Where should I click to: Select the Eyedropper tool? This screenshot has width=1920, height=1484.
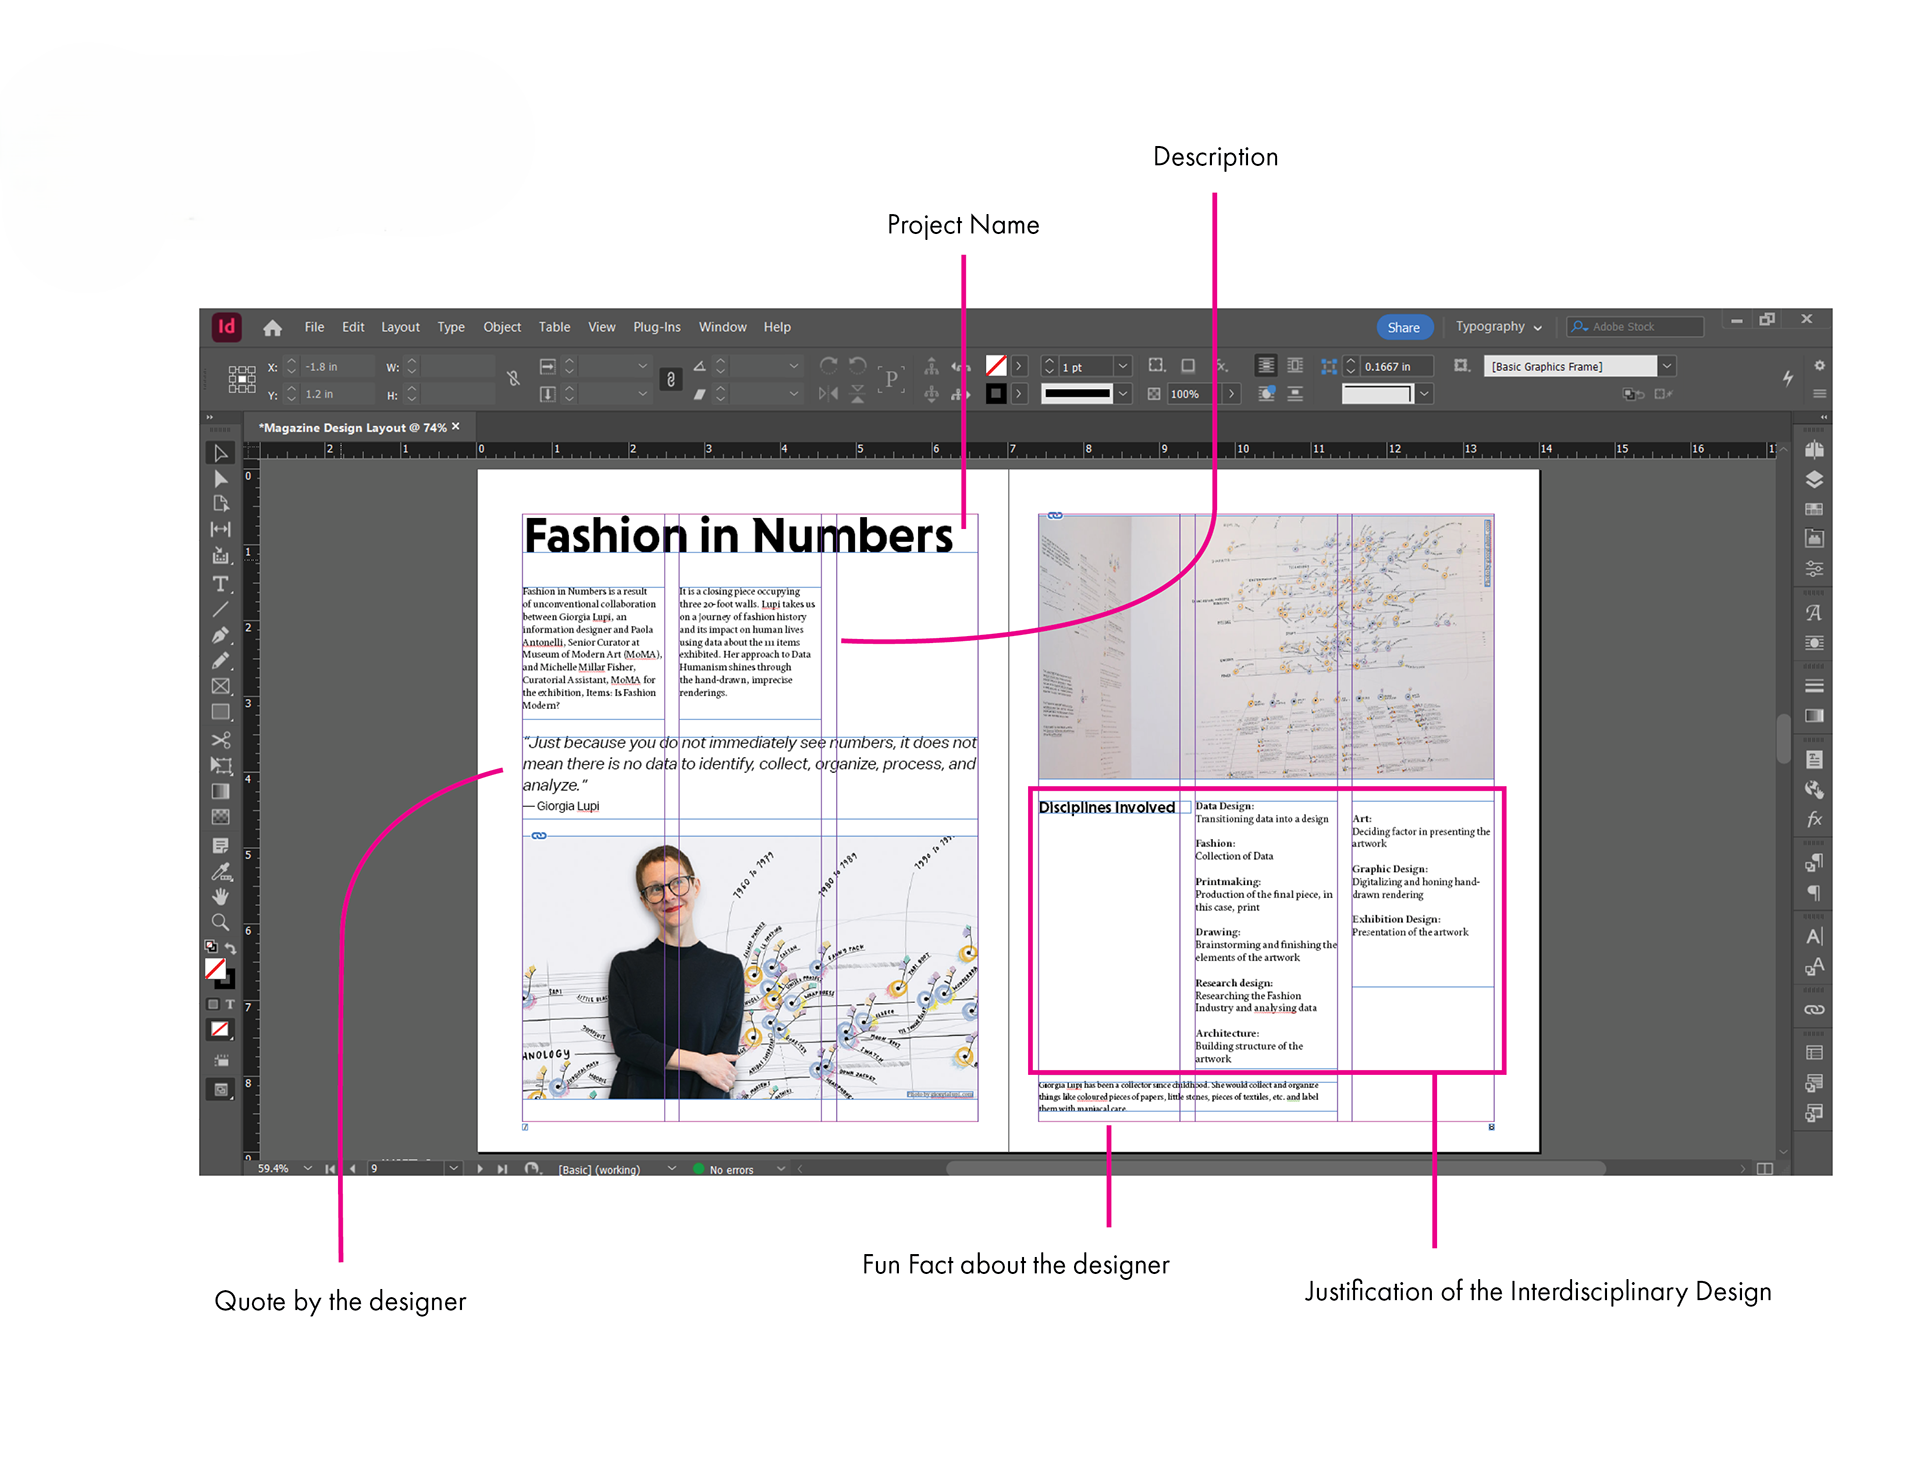tap(220, 871)
